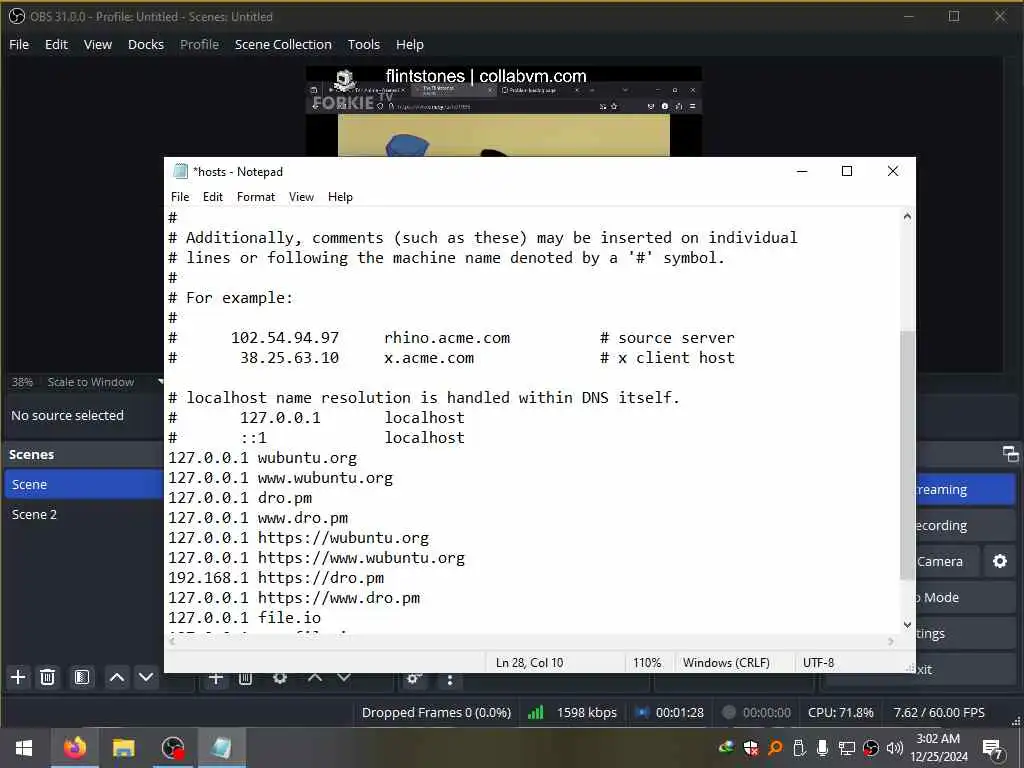Image resolution: width=1024 pixels, height=768 pixels.
Task: Click the Stop Streaming button in OBS
Action: 965,489
